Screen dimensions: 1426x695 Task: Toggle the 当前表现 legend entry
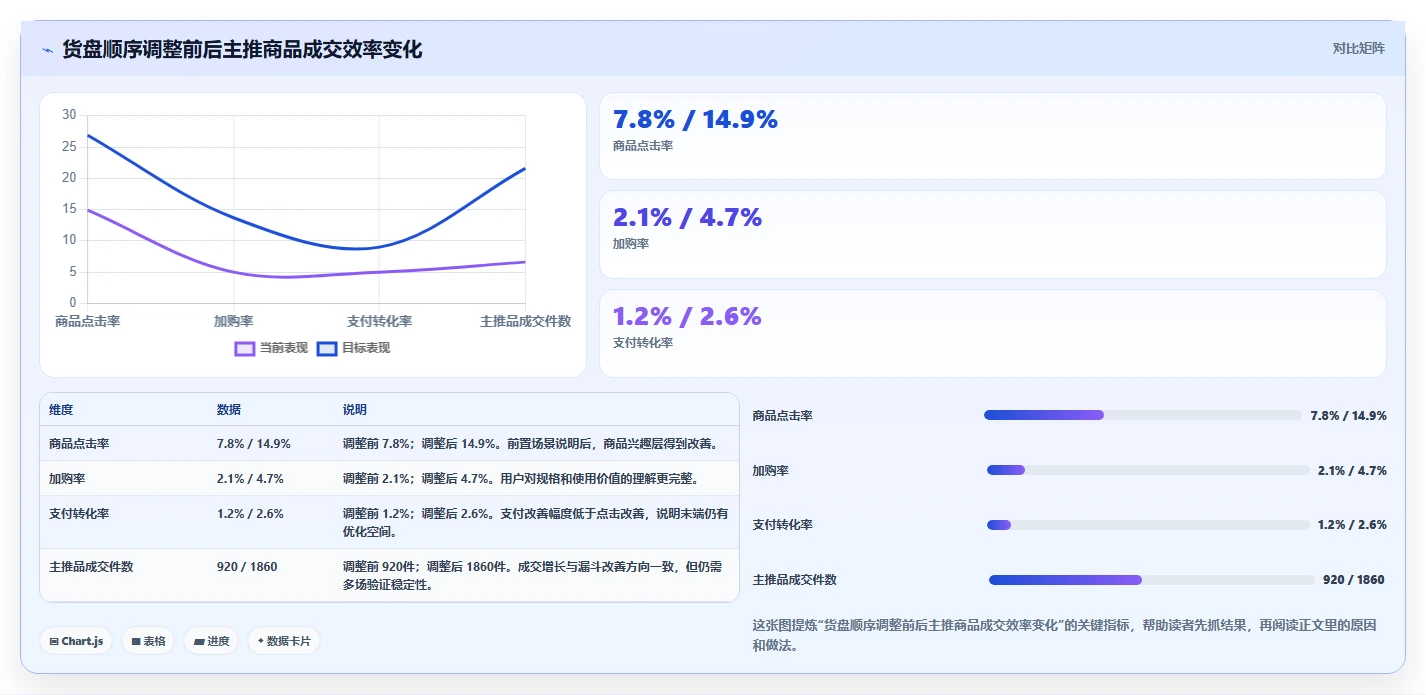[x=271, y=348]
